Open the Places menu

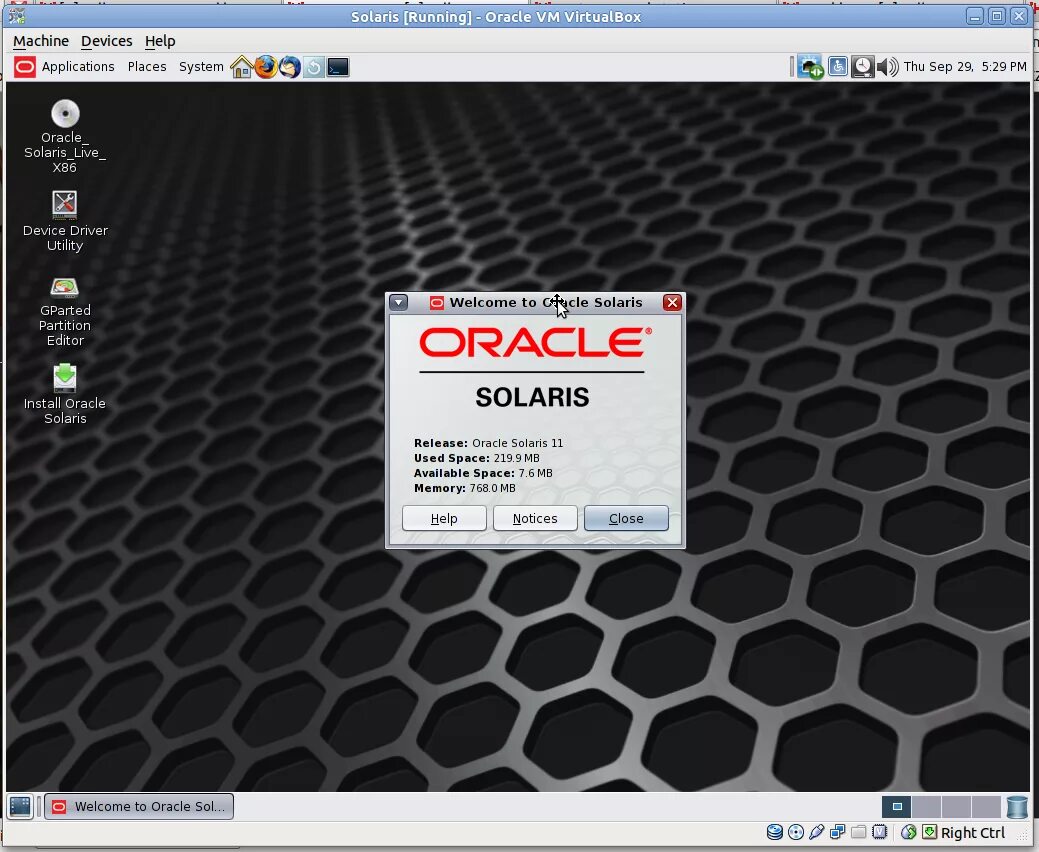pos(146,67)
